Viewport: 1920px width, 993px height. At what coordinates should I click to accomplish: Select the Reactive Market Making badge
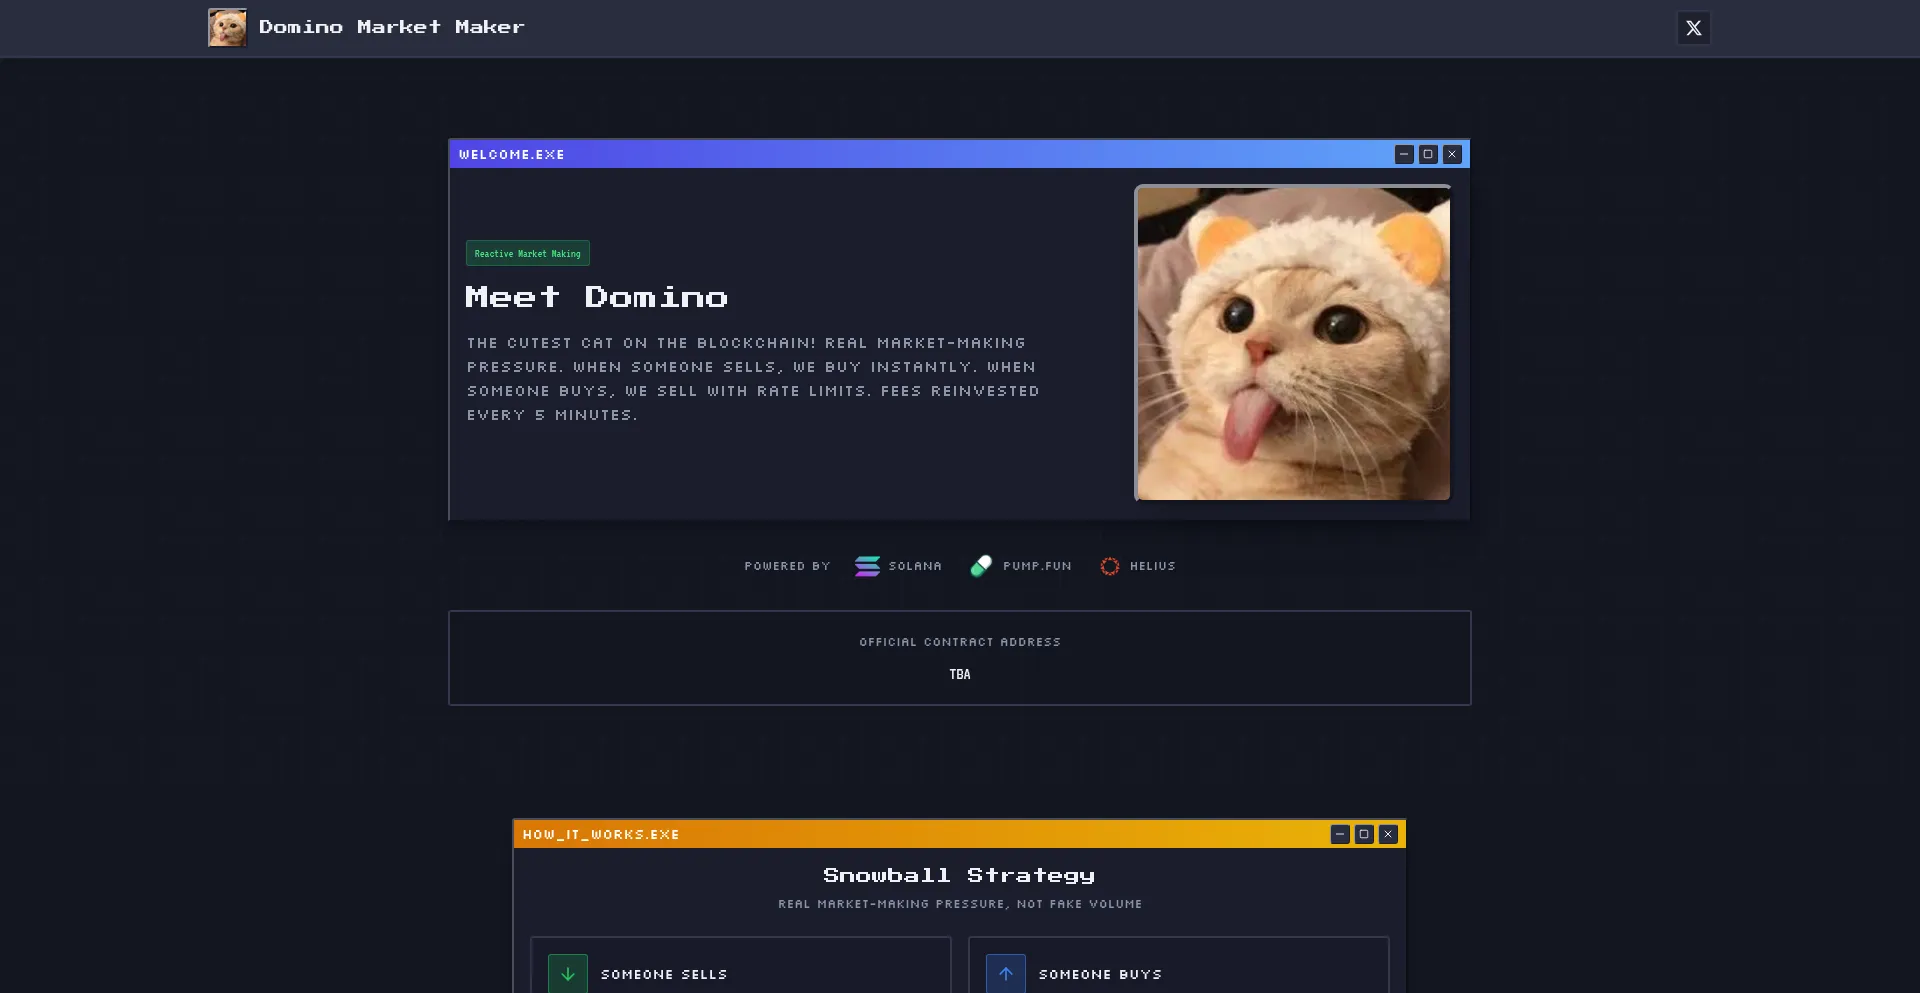point(528,253)
